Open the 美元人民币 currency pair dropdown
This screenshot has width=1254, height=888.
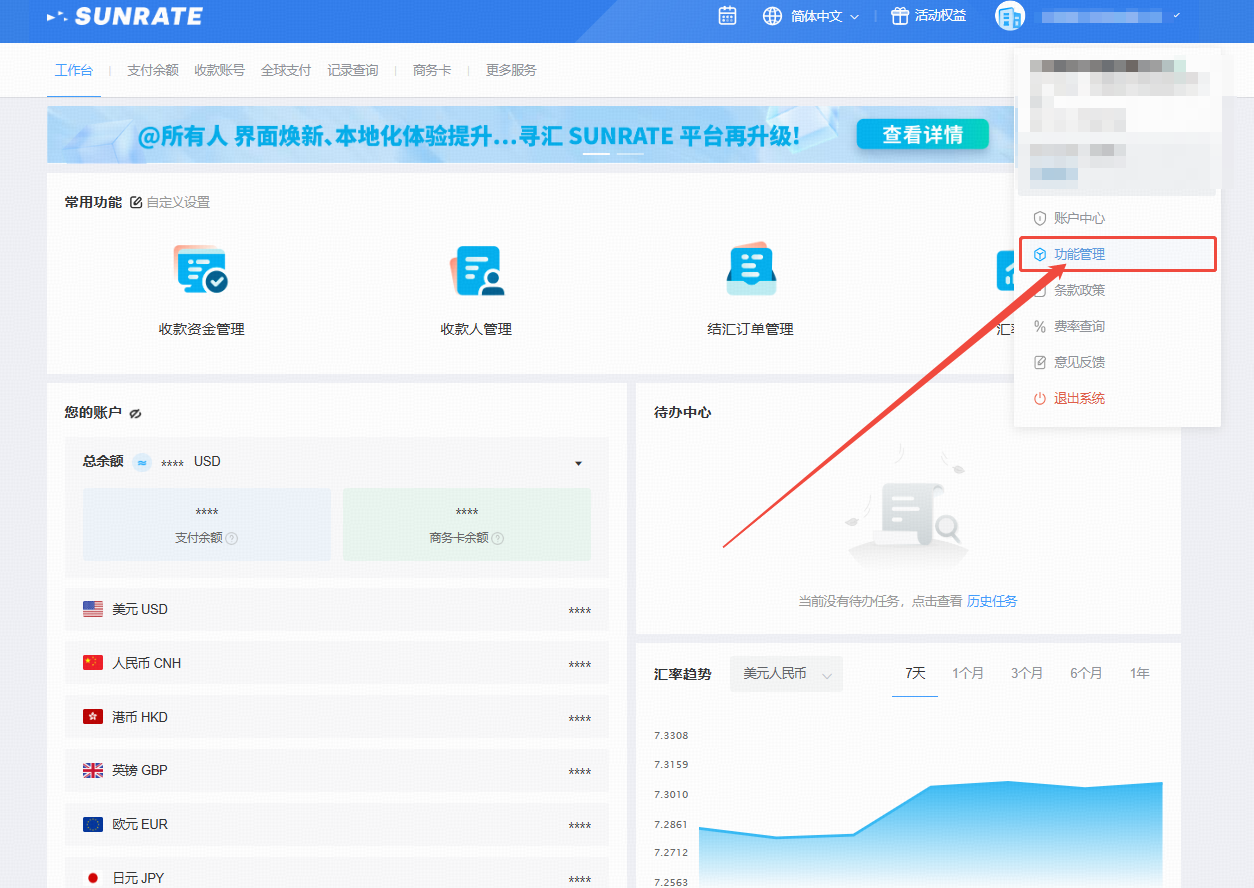coord(786,674)
